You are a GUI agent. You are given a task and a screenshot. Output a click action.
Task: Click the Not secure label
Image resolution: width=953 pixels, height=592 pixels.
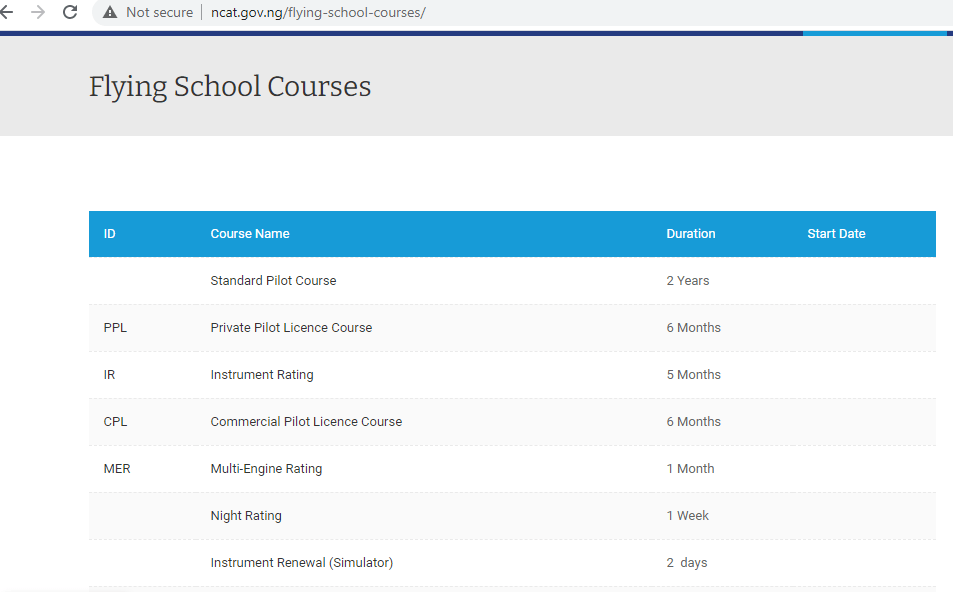tap(159, 12)
